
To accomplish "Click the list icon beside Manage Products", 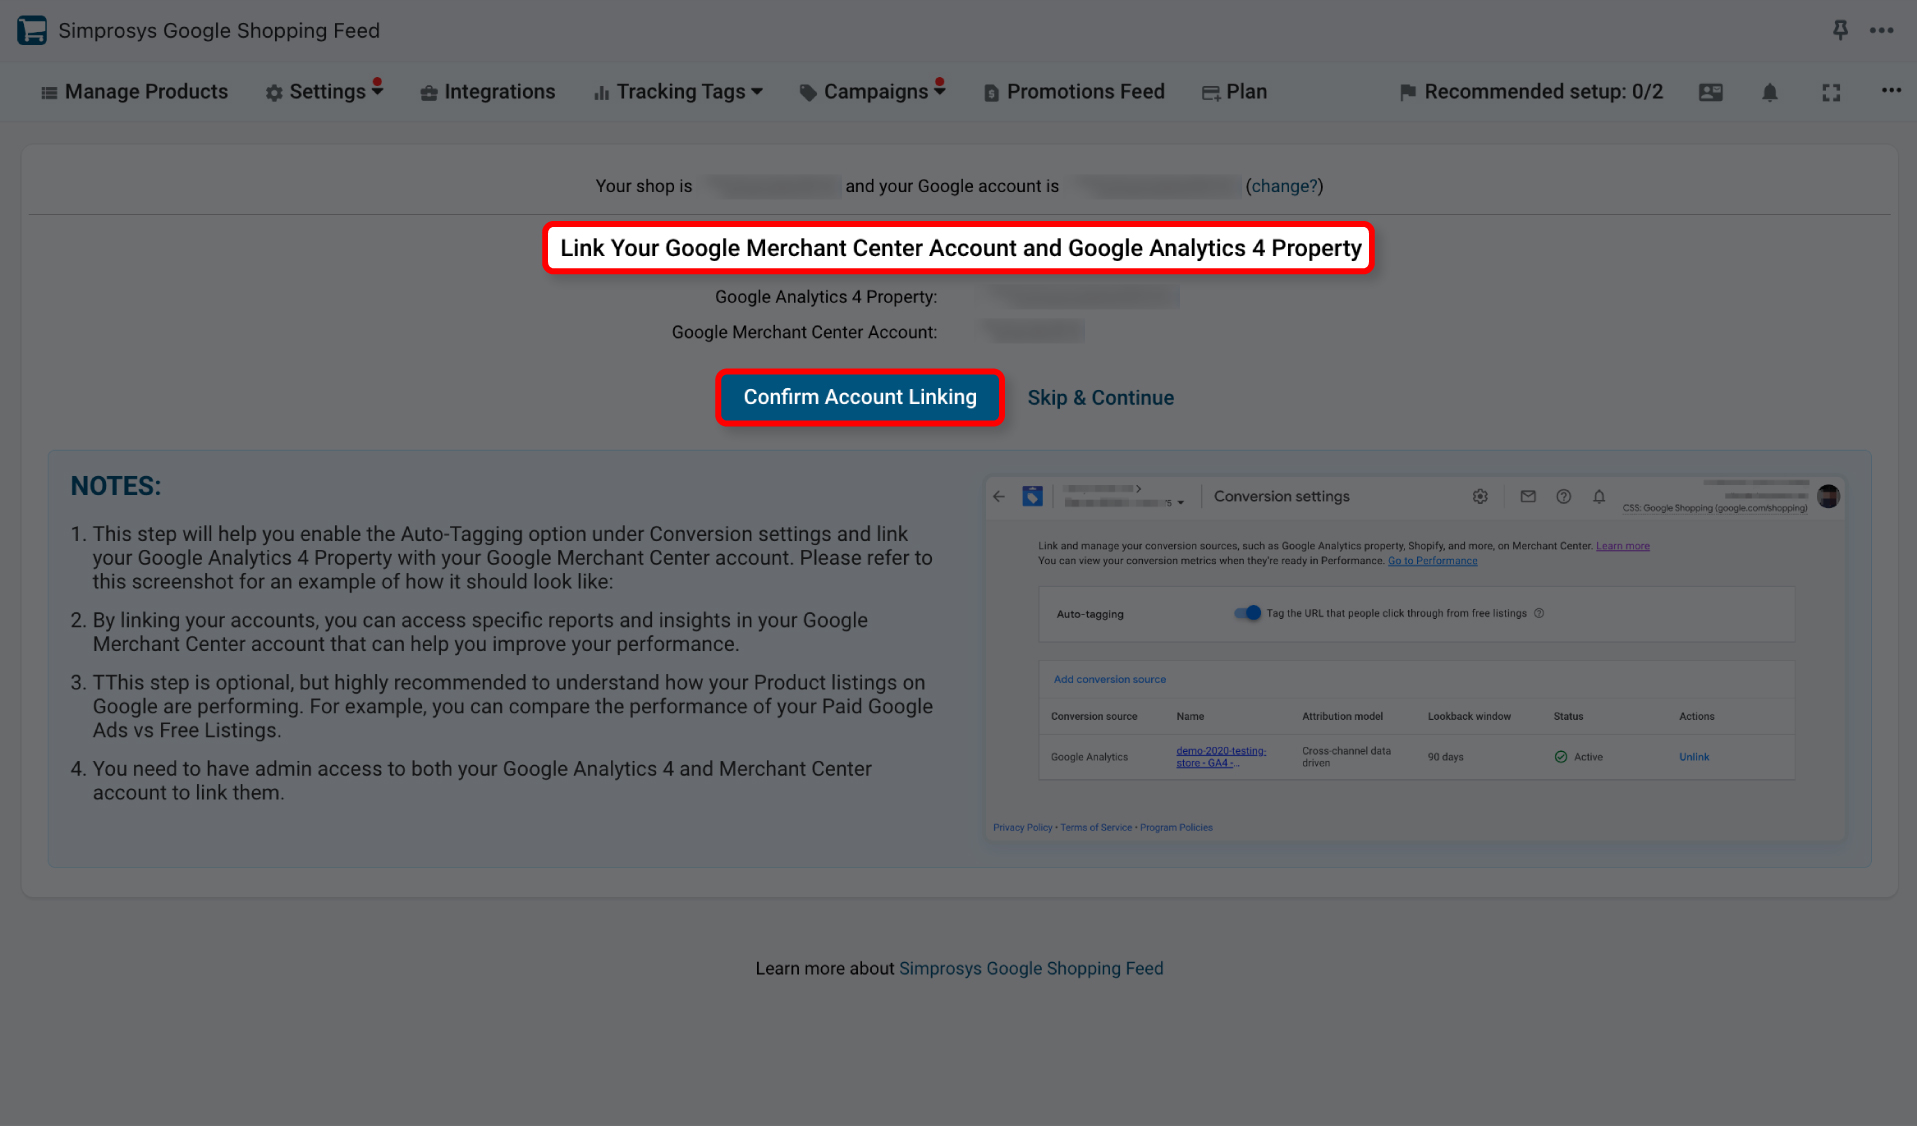I will pos(49,93).
